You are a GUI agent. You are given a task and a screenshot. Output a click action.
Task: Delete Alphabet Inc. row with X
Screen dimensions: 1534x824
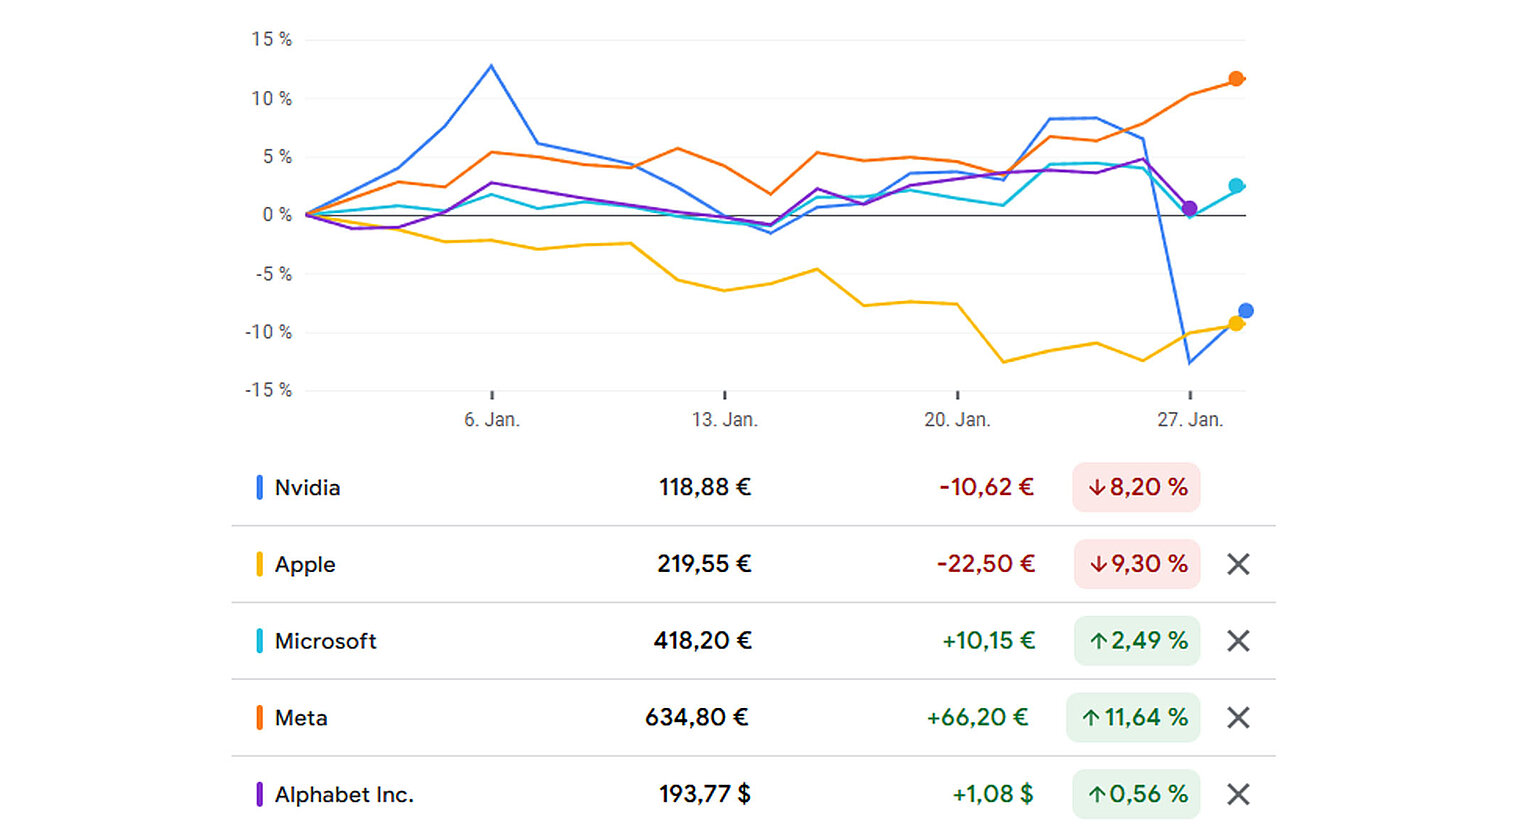pos(1238,794)
